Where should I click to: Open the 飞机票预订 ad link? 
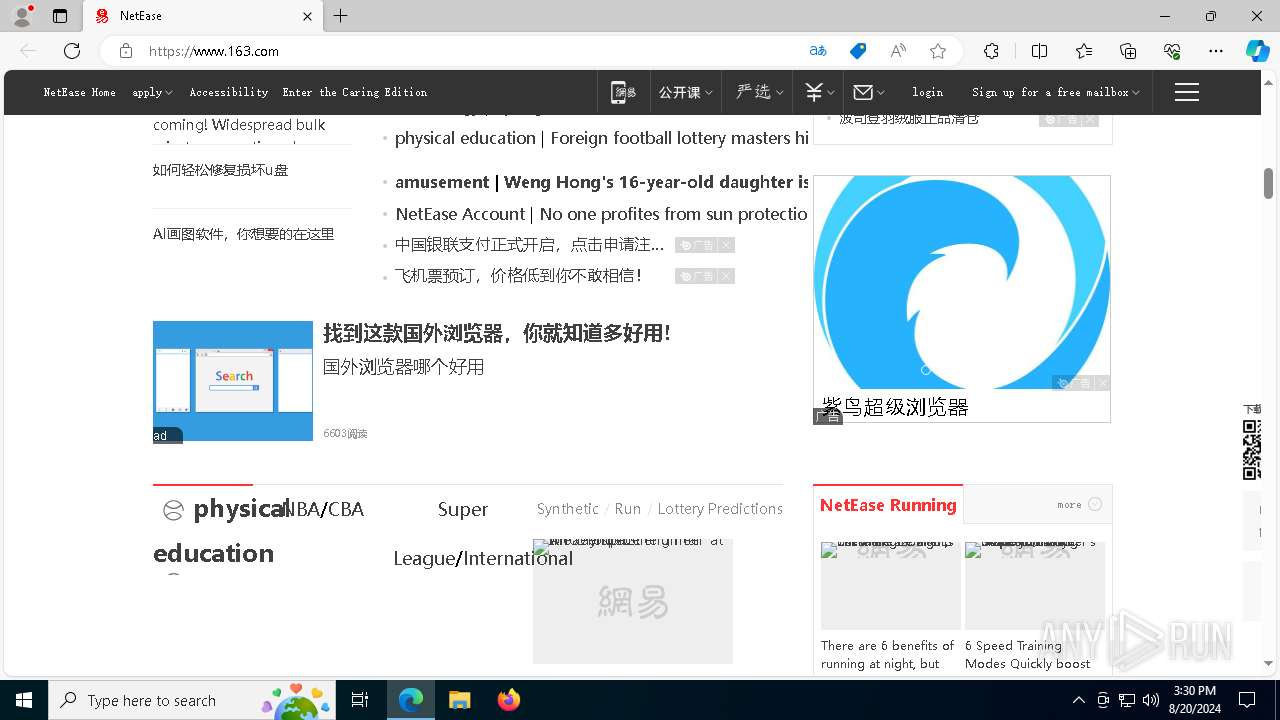pyautogui.click(x=518, y=275)
